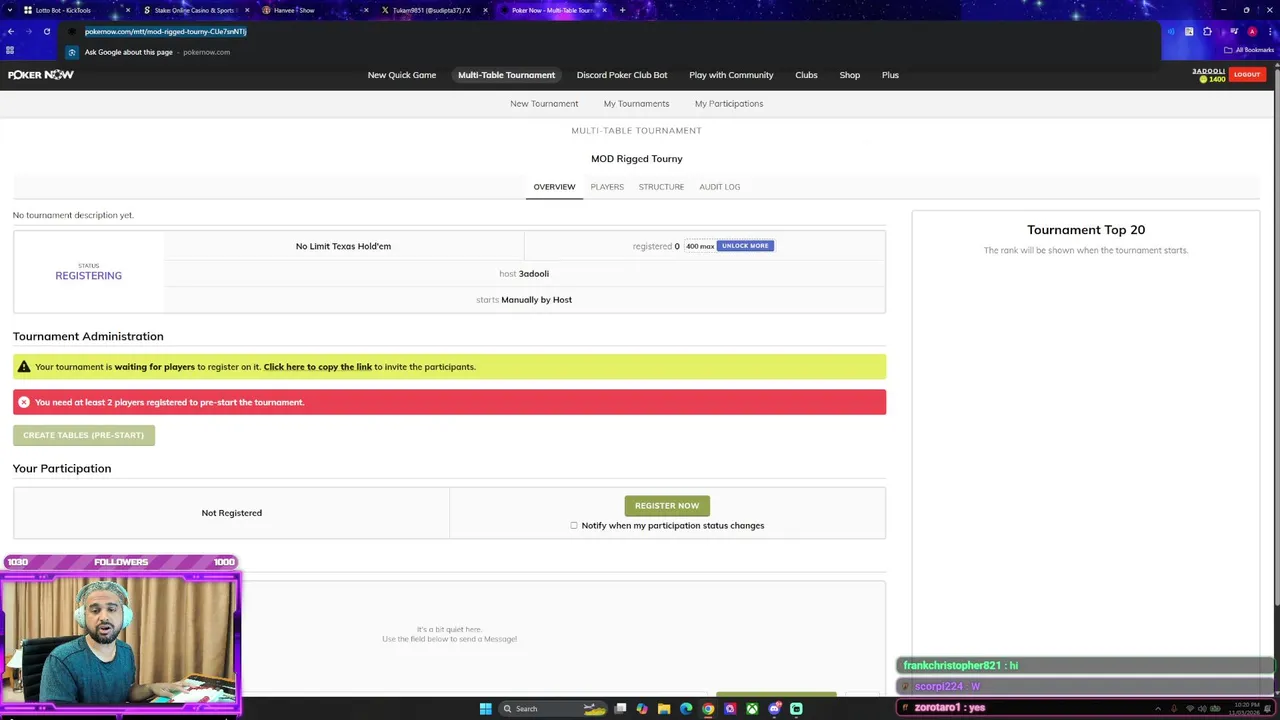Image resolution: width=1280 pixels, height=720 pixels.
Task: Switch to the PLAYERS tab
Action: click(607, 187)
